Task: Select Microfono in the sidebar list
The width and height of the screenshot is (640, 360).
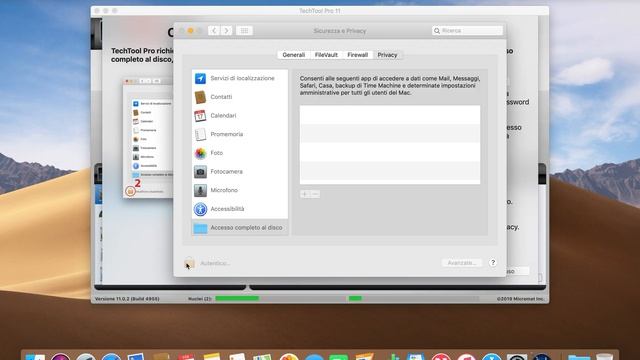Action: point(240,190)
